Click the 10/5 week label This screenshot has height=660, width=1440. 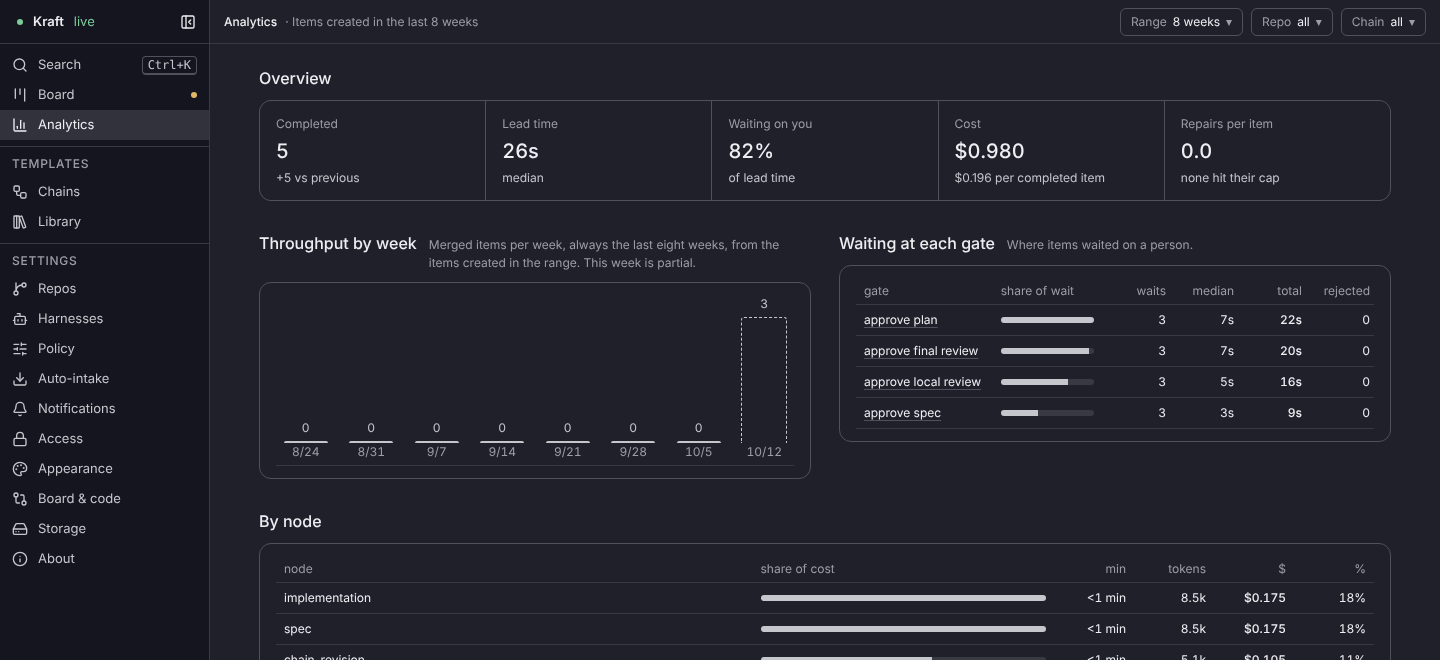coord(699,452)
